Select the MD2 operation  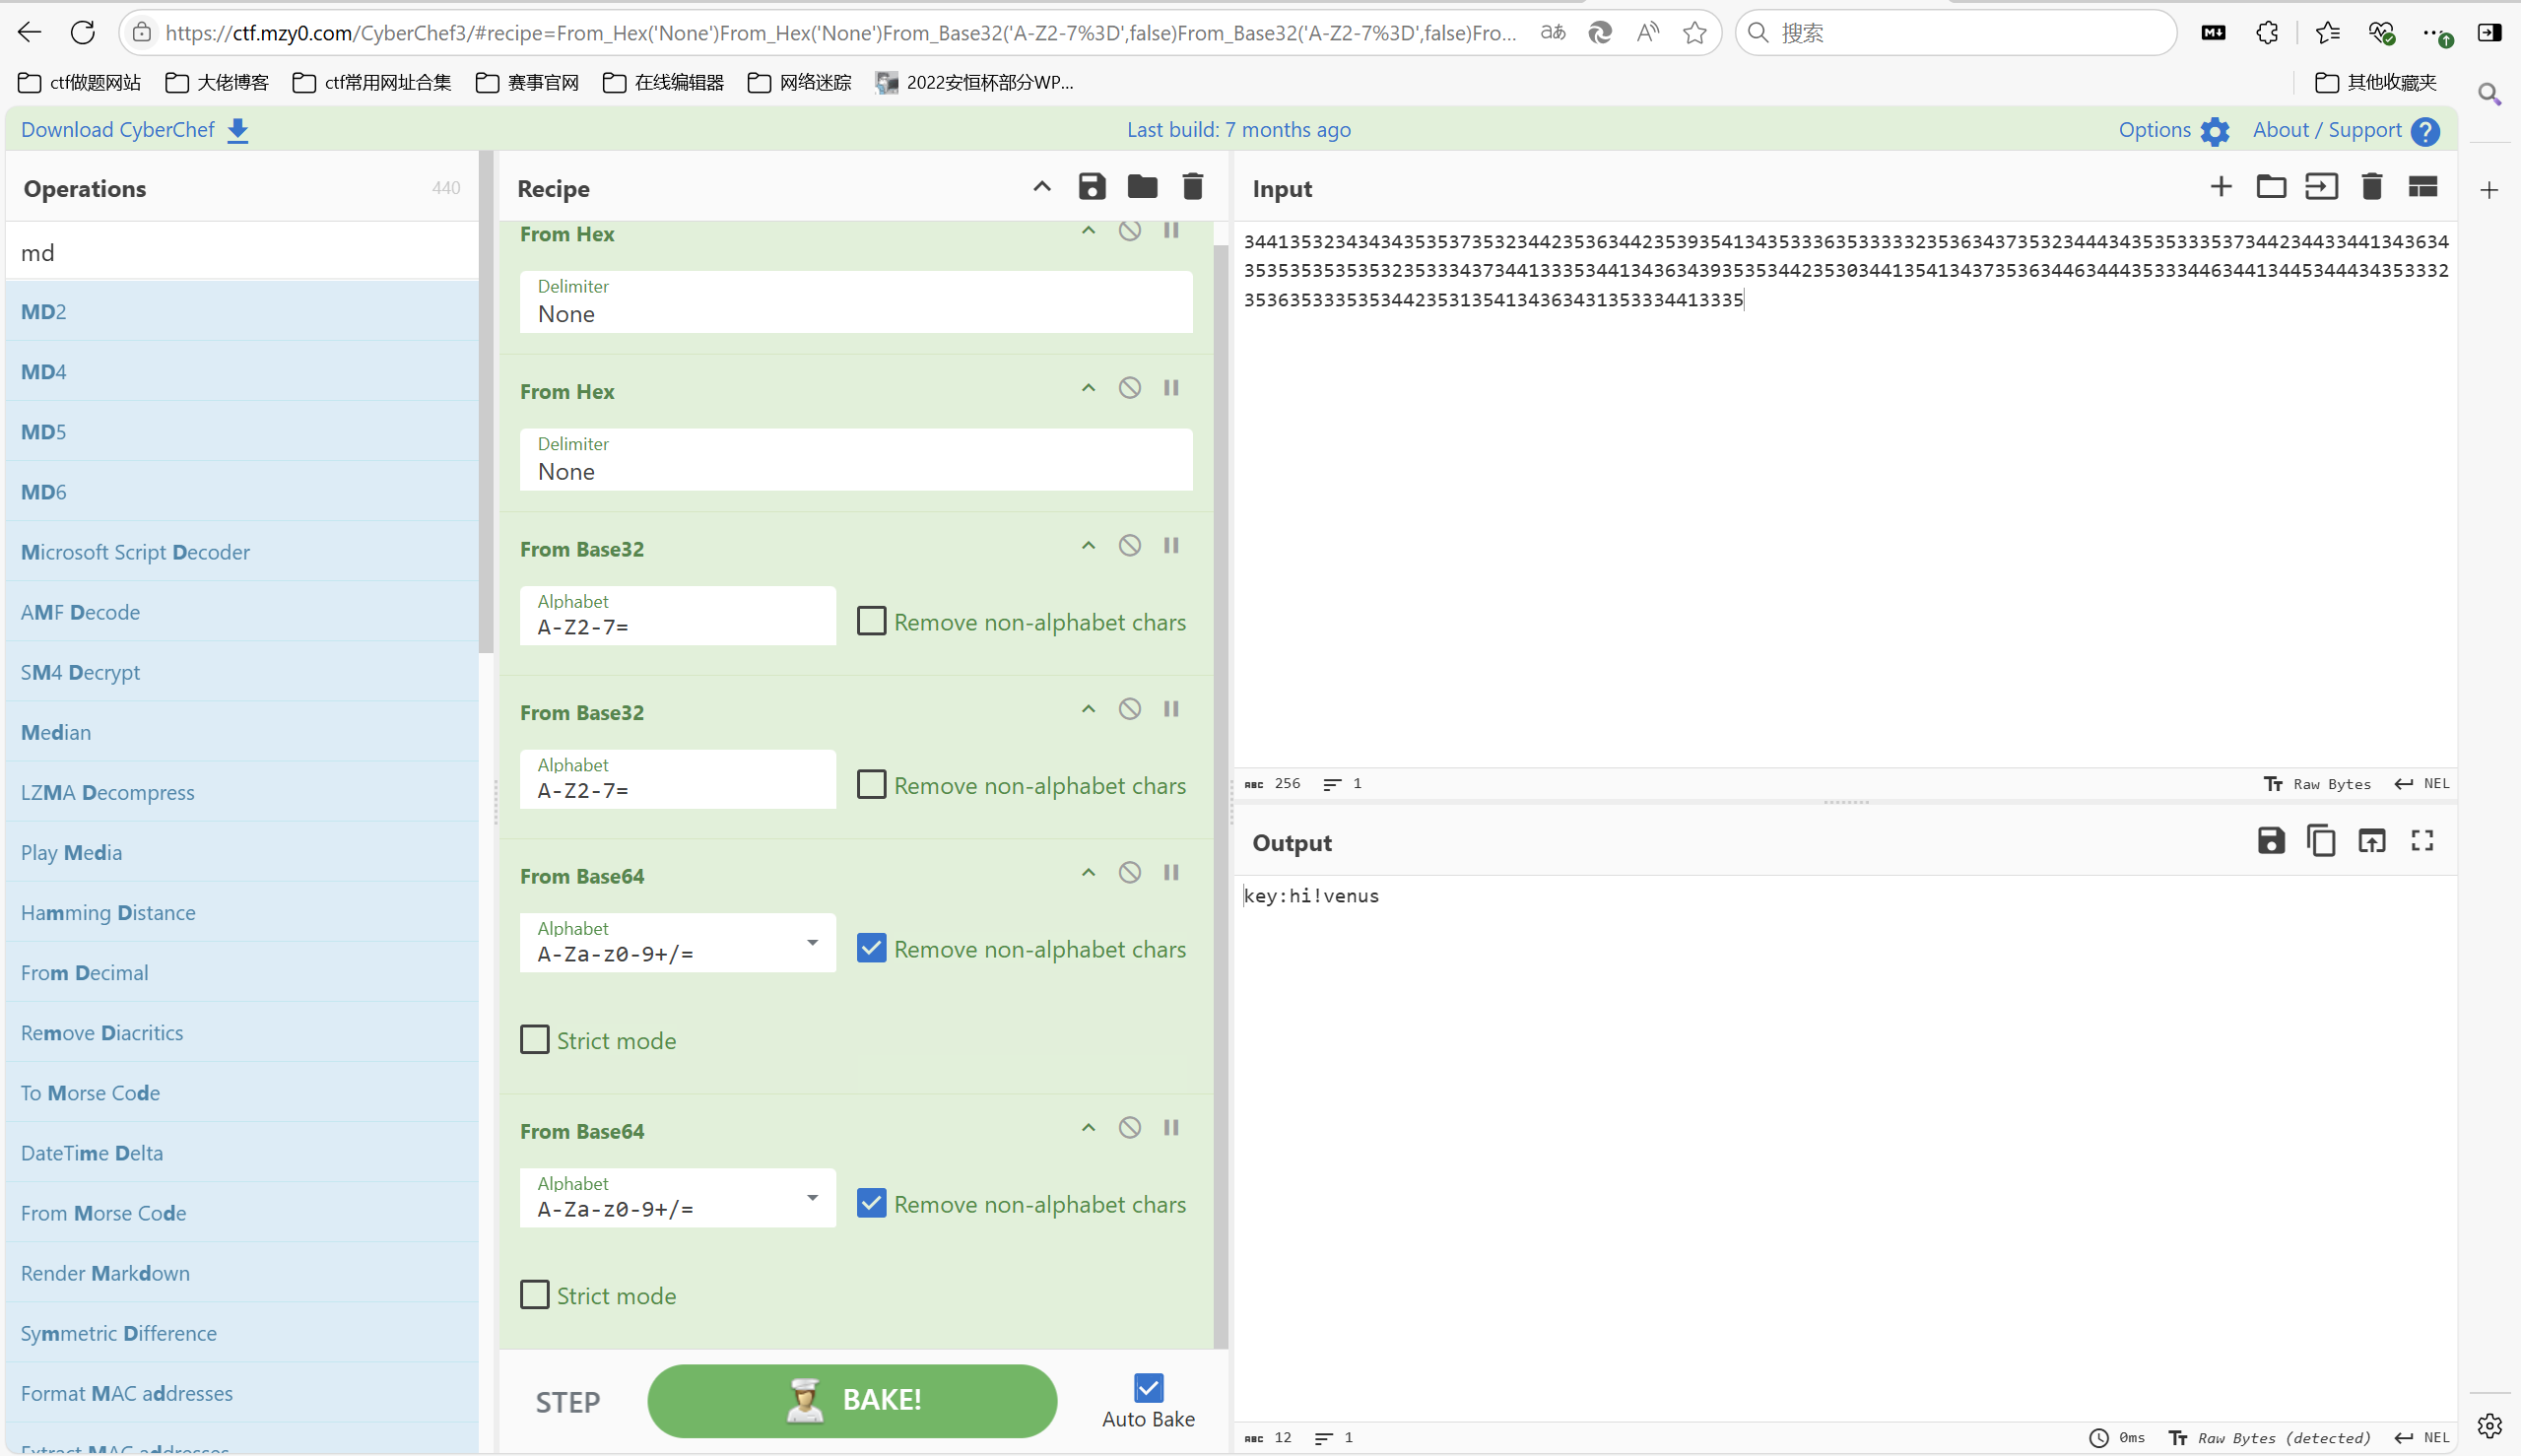pos(242,311)
